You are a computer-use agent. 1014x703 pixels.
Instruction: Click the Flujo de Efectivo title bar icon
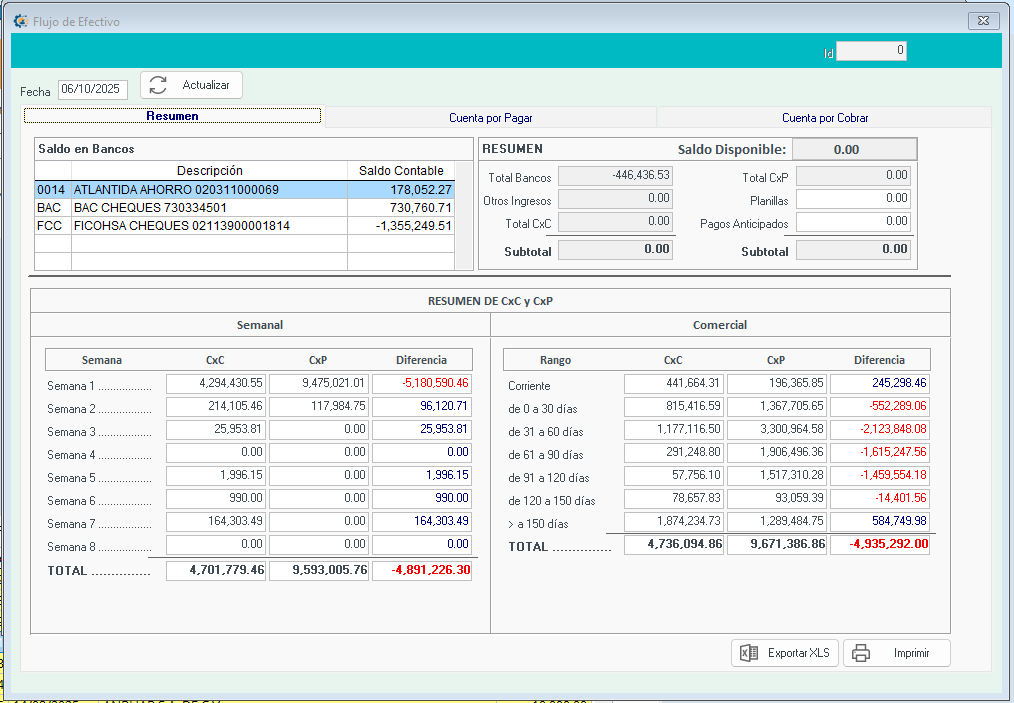(x=20, y=20)
